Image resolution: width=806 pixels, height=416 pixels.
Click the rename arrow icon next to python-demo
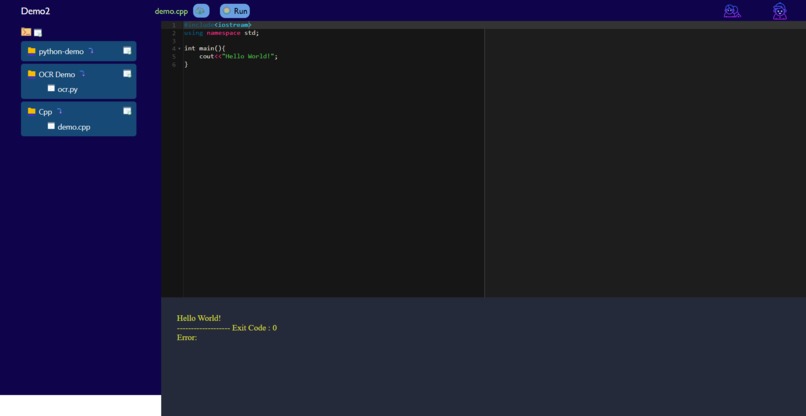91,50
